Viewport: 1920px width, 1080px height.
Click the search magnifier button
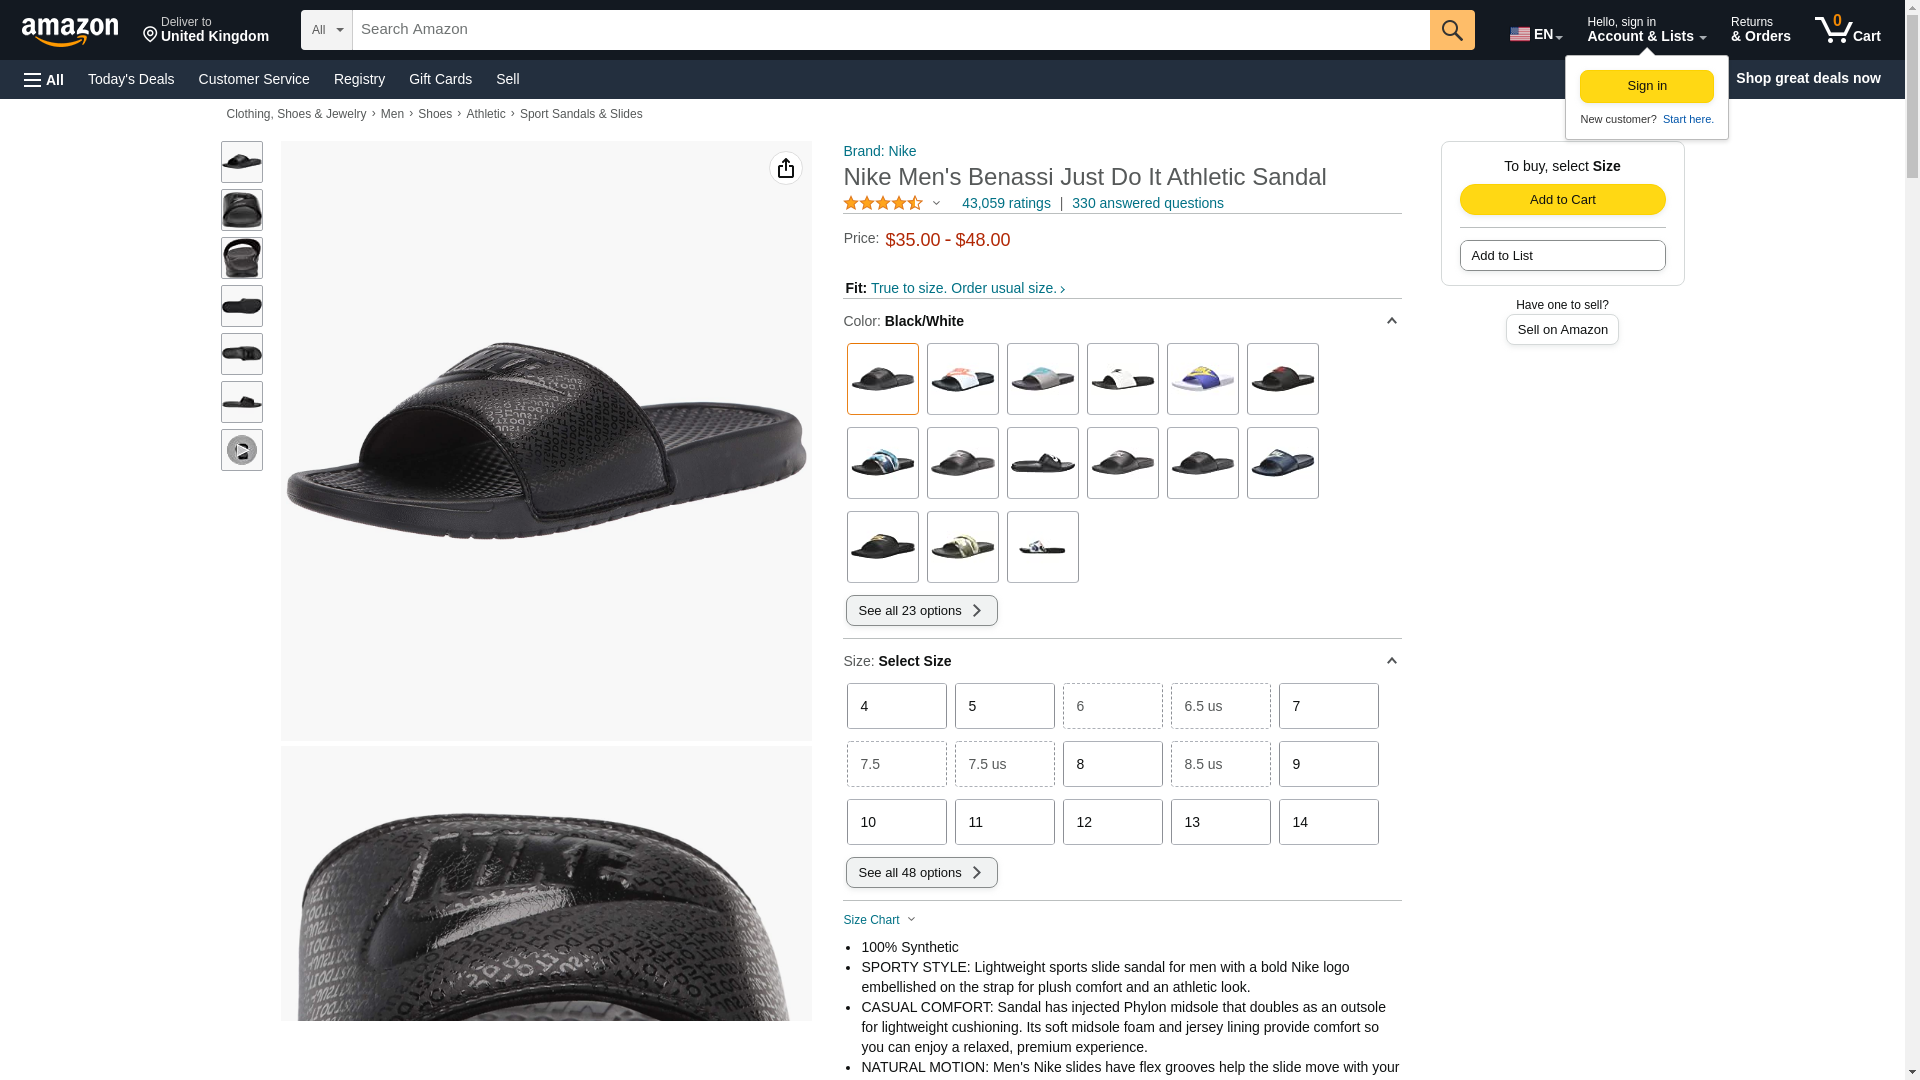(x=1452, y=30)
